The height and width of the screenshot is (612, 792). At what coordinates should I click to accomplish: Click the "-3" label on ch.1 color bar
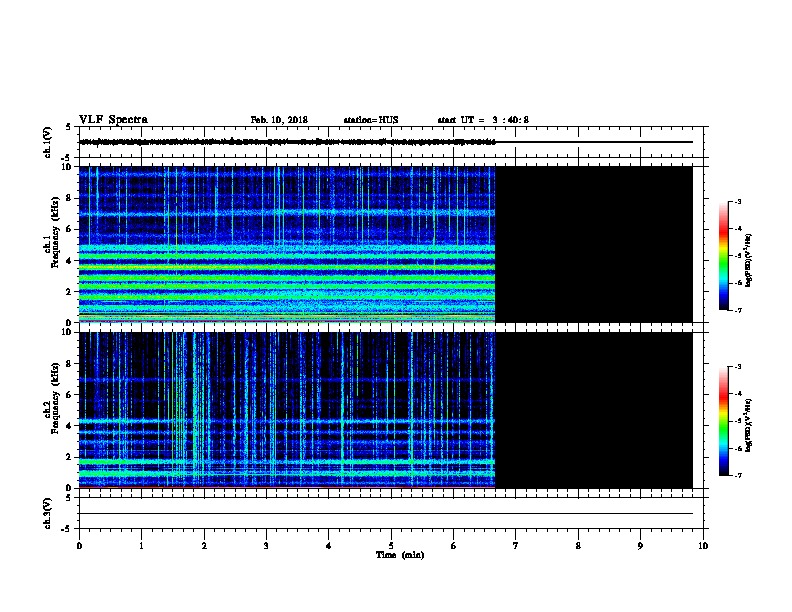tap(738, 201)
